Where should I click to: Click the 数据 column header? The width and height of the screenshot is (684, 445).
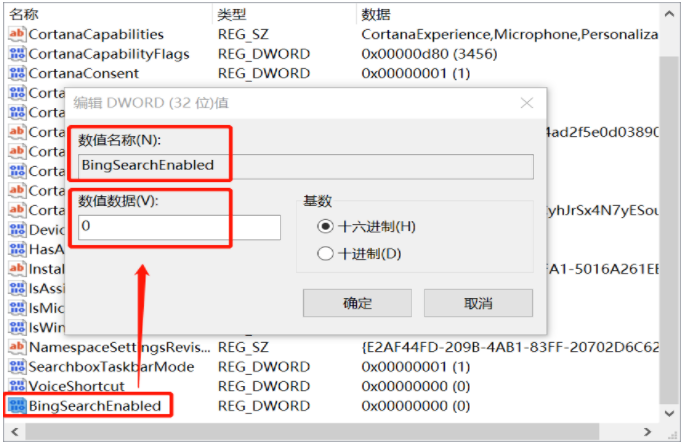point(375,14)
